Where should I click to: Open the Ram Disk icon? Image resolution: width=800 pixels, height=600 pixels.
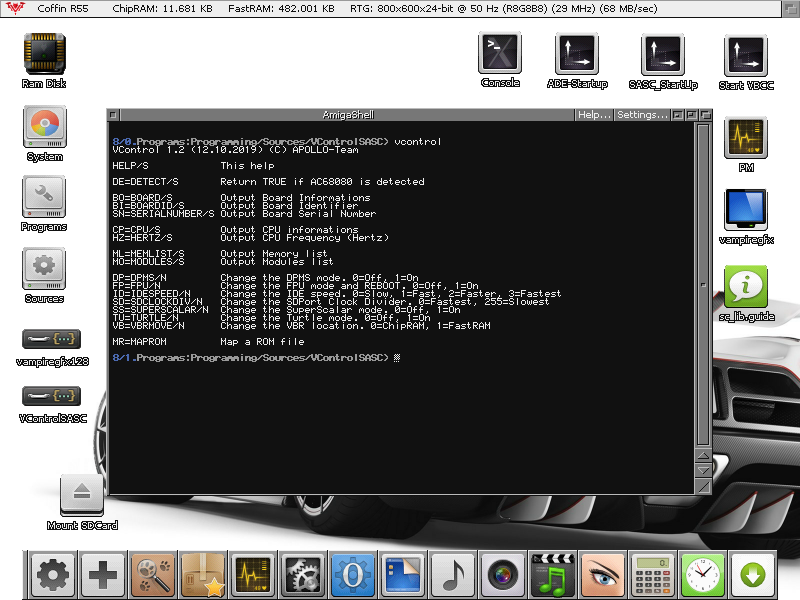[x=44, y=55]
